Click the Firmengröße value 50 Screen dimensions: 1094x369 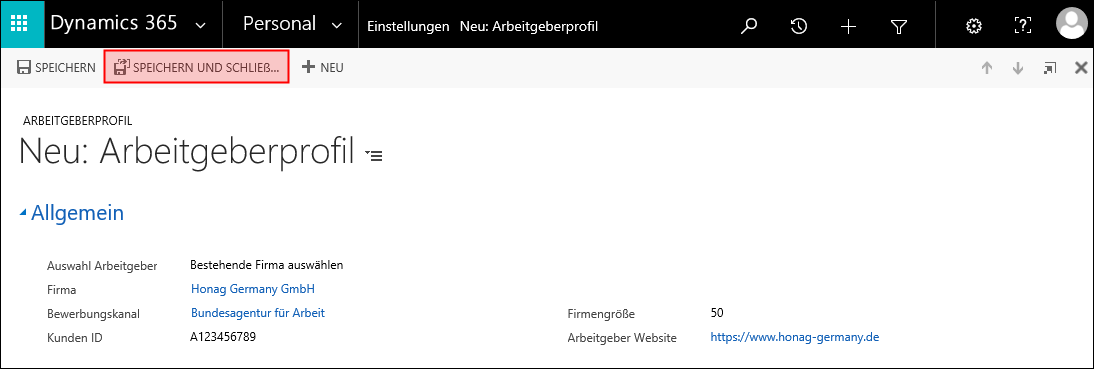[717, 312]
